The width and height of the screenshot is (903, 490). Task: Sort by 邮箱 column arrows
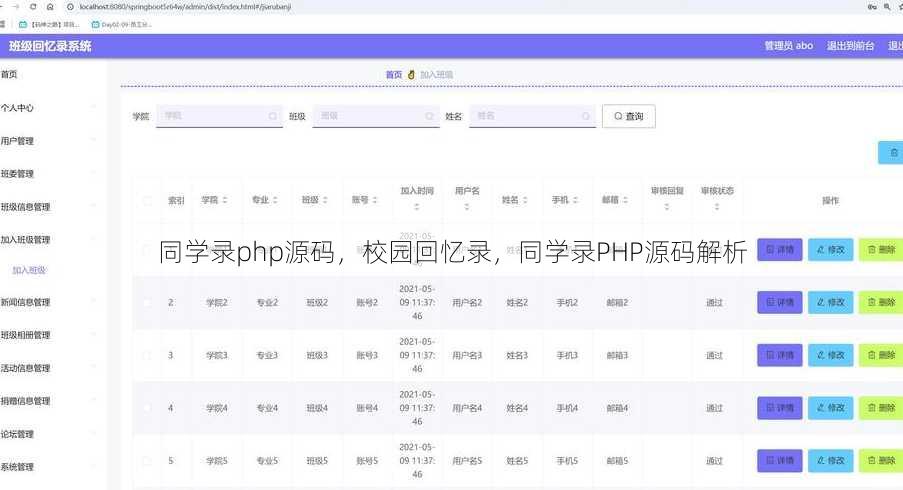tap(625, 200)
